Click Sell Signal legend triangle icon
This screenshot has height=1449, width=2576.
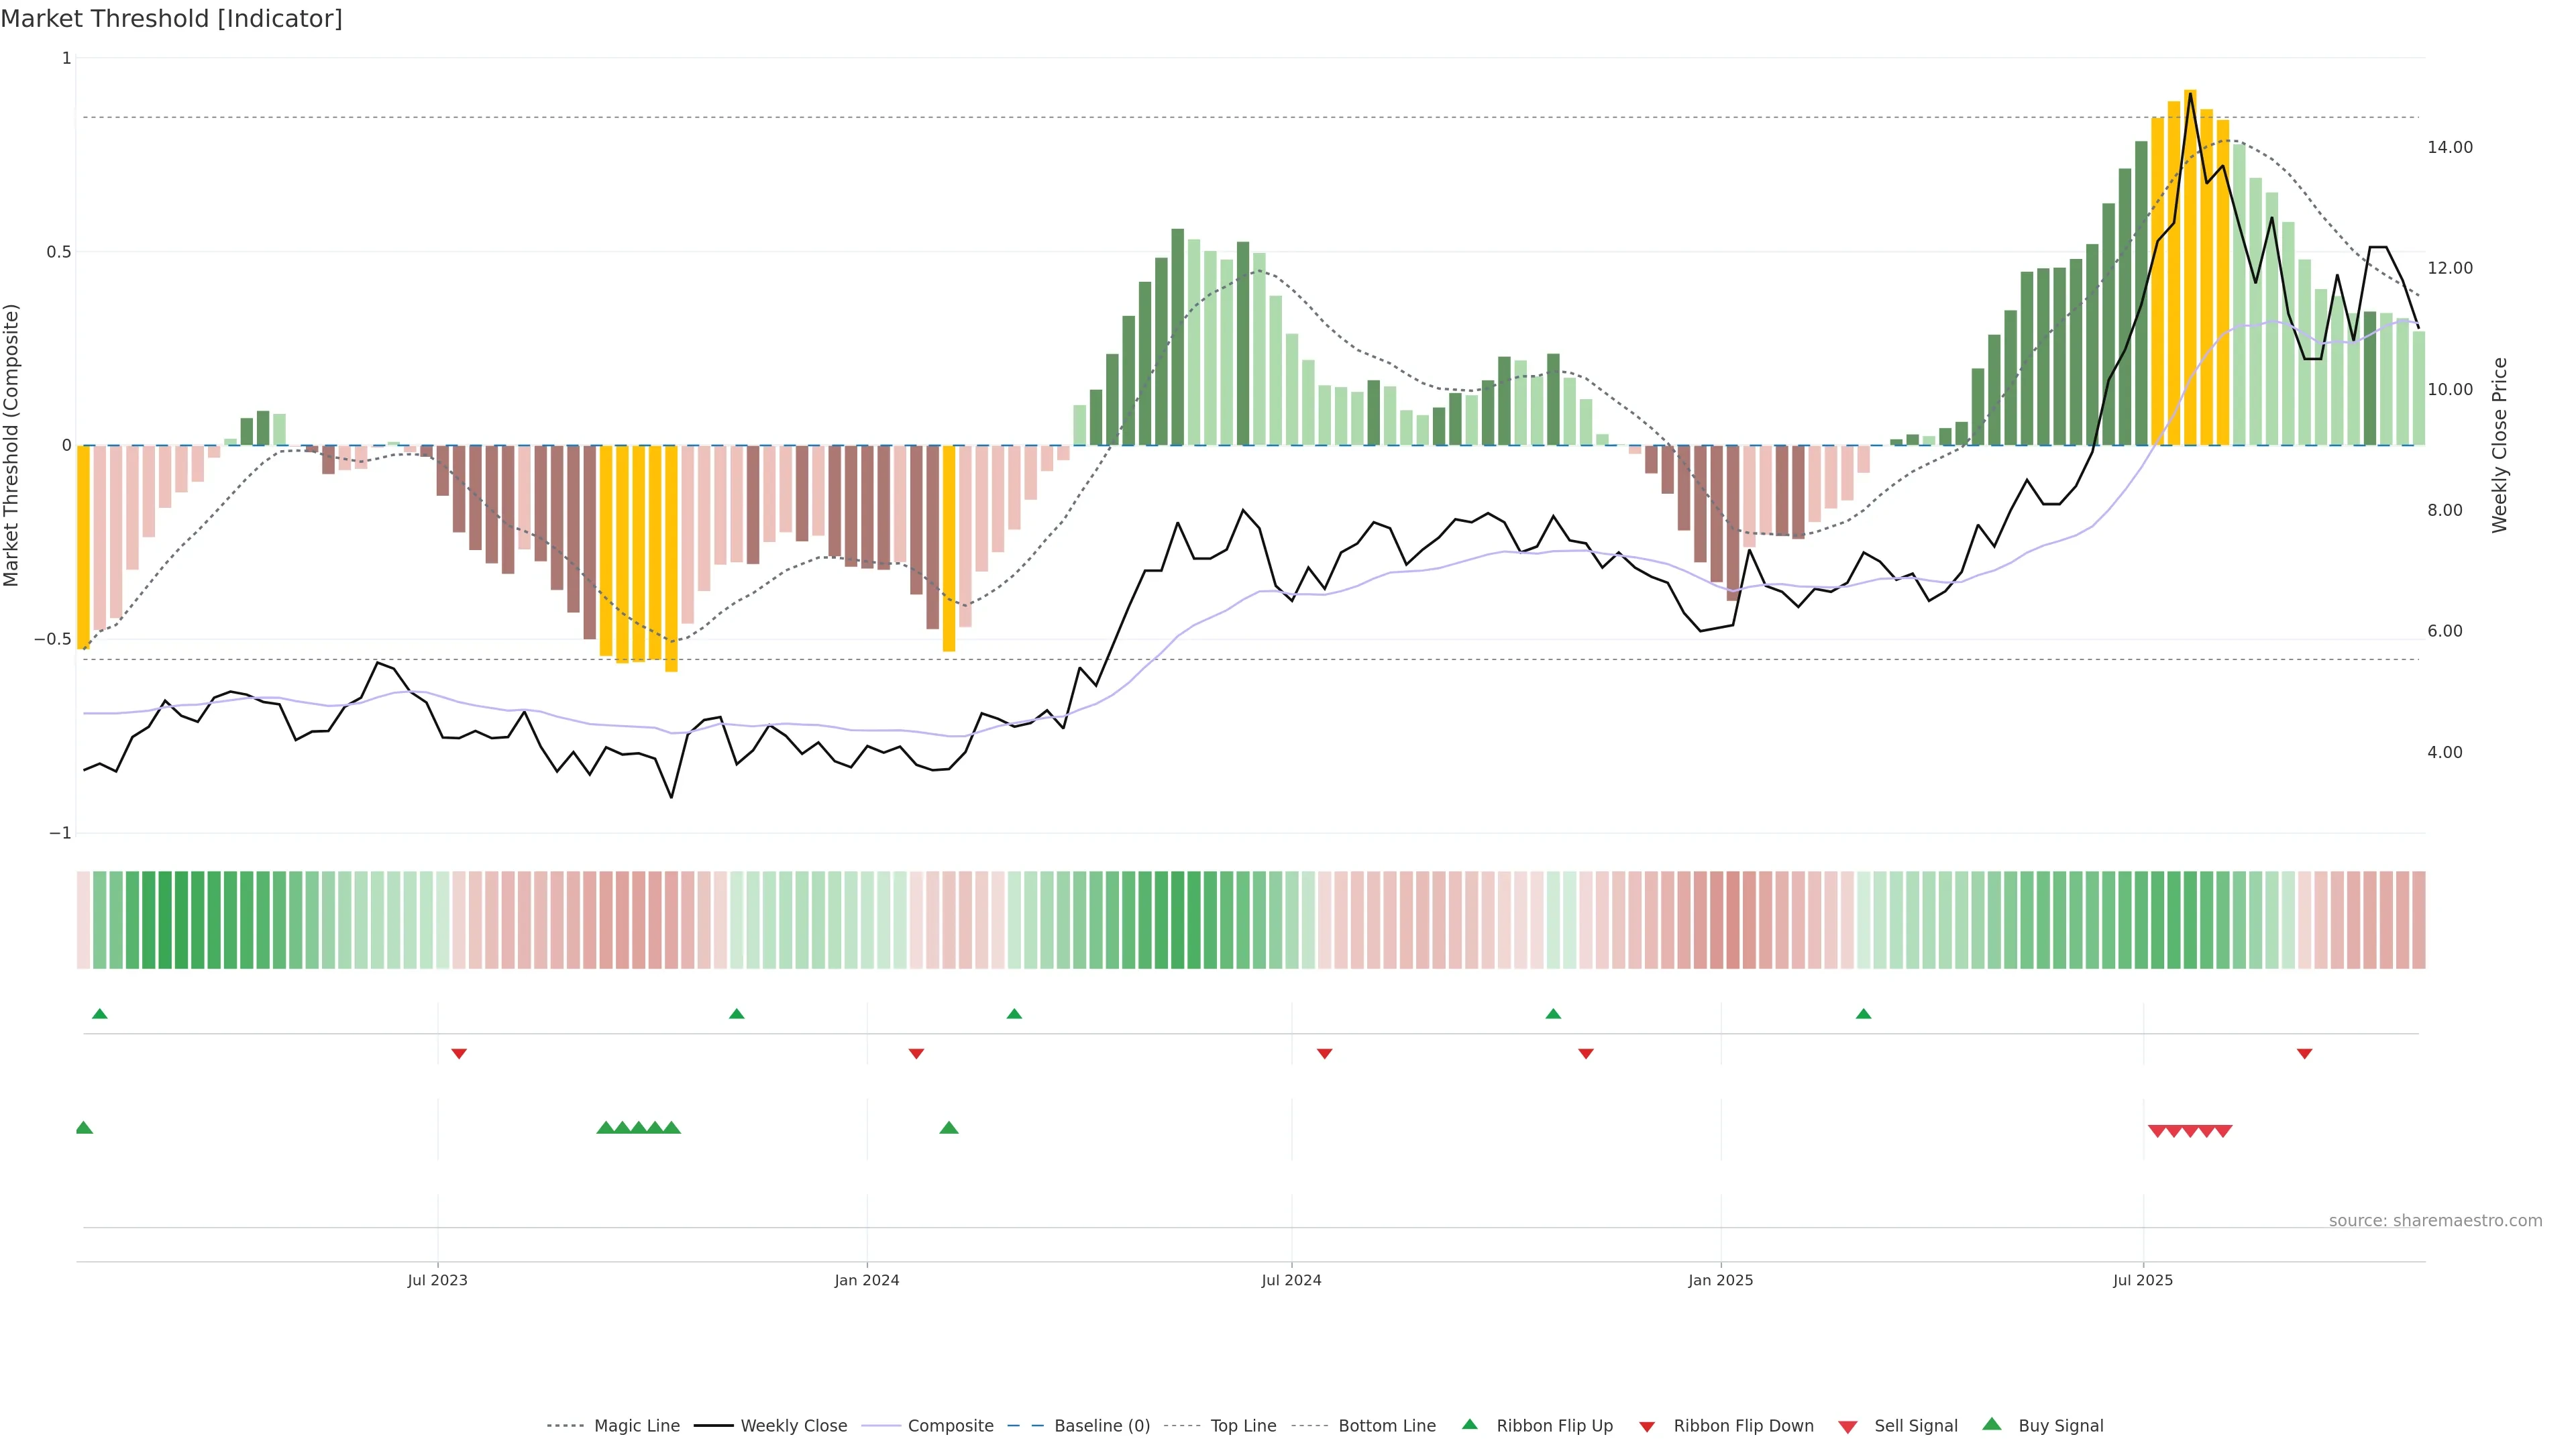click(x=1847, y=1427)
